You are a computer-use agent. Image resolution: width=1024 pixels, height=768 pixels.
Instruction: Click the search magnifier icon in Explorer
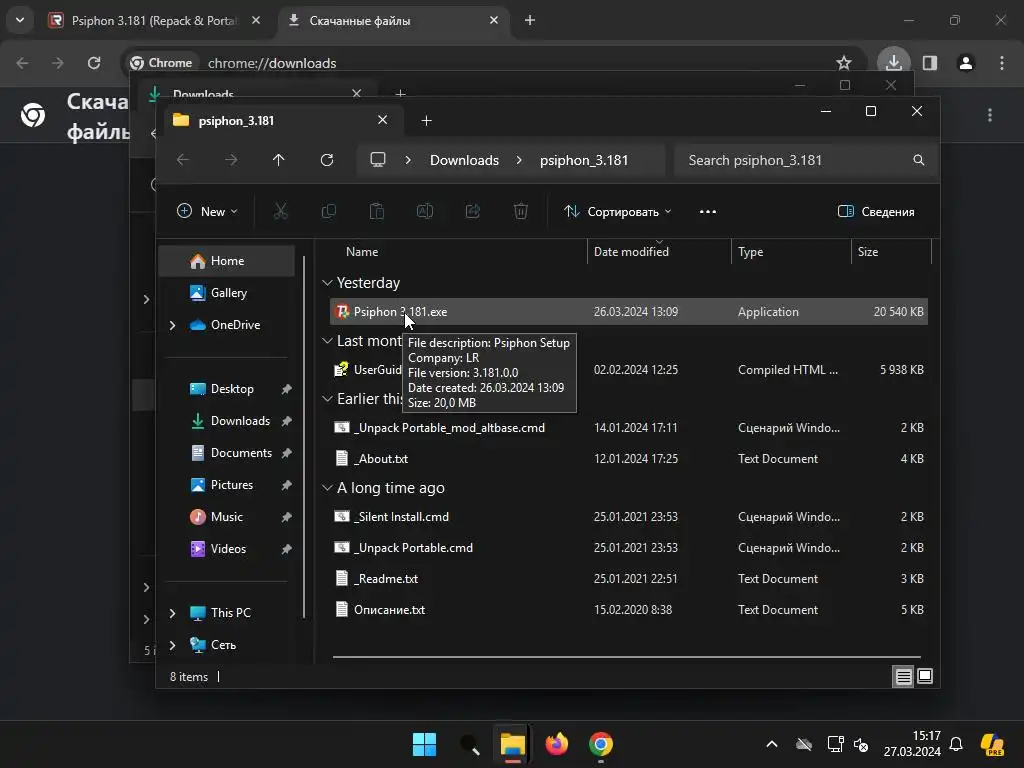tap(919, 160)
